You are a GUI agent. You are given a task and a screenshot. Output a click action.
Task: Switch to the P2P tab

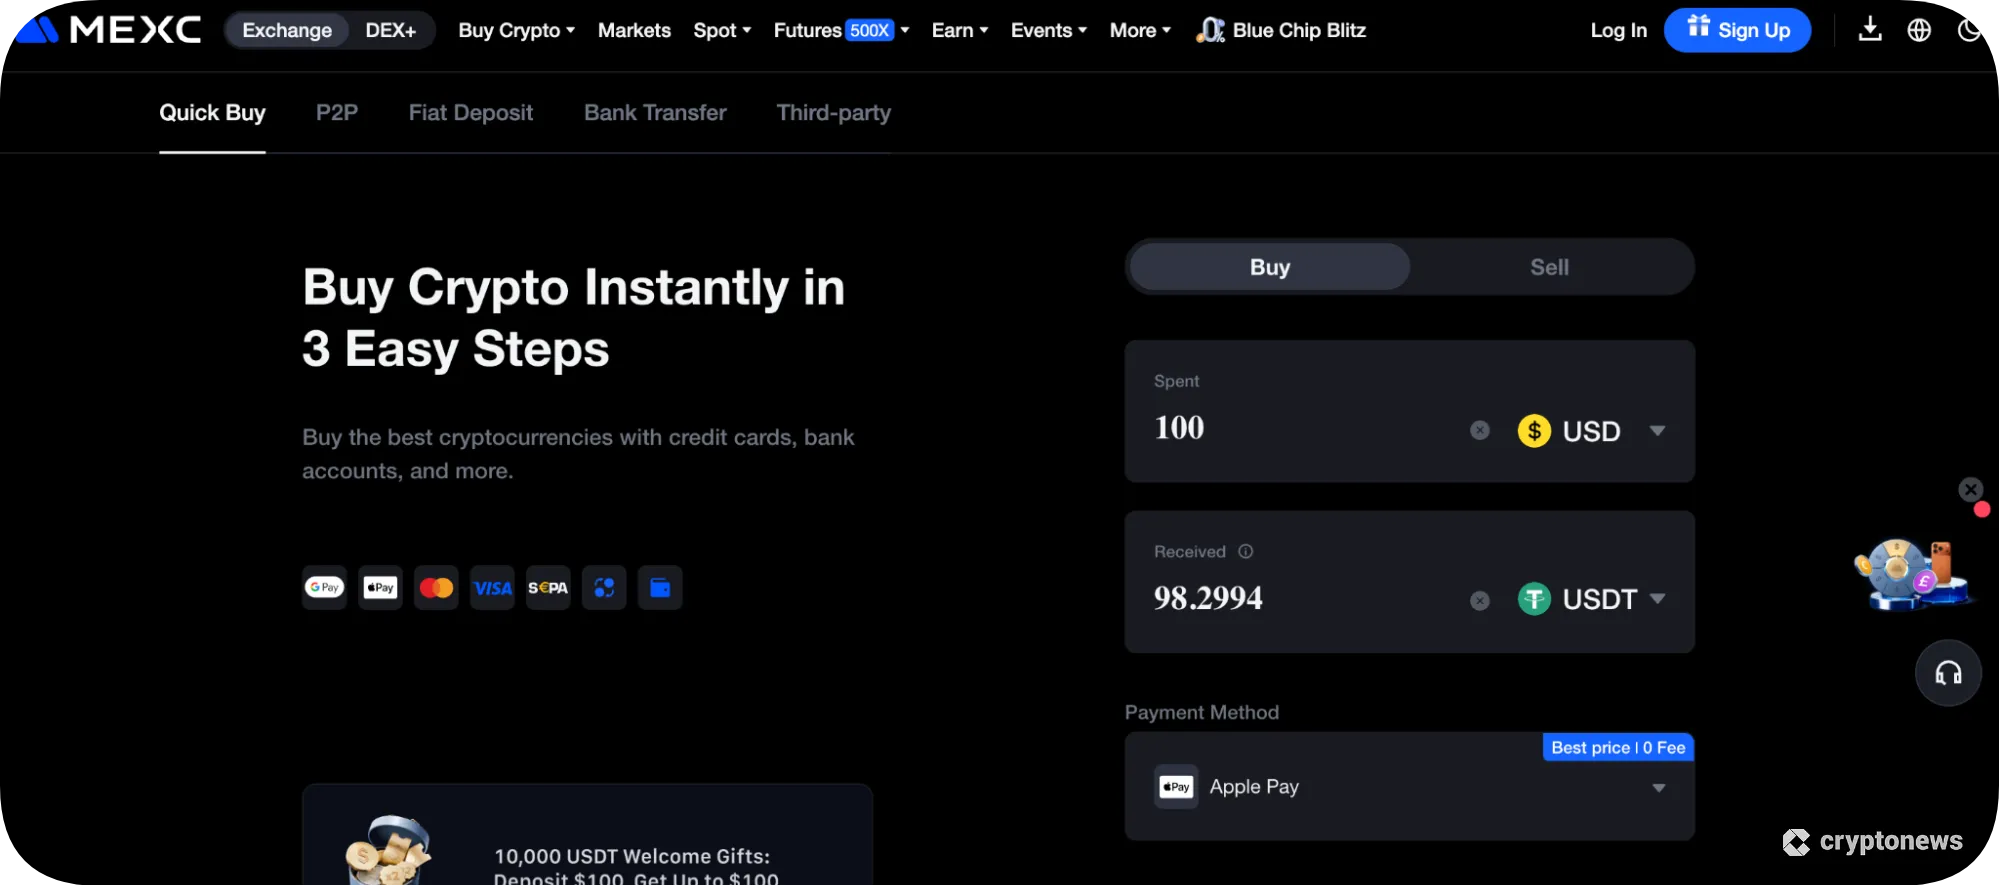coord(336,113)
